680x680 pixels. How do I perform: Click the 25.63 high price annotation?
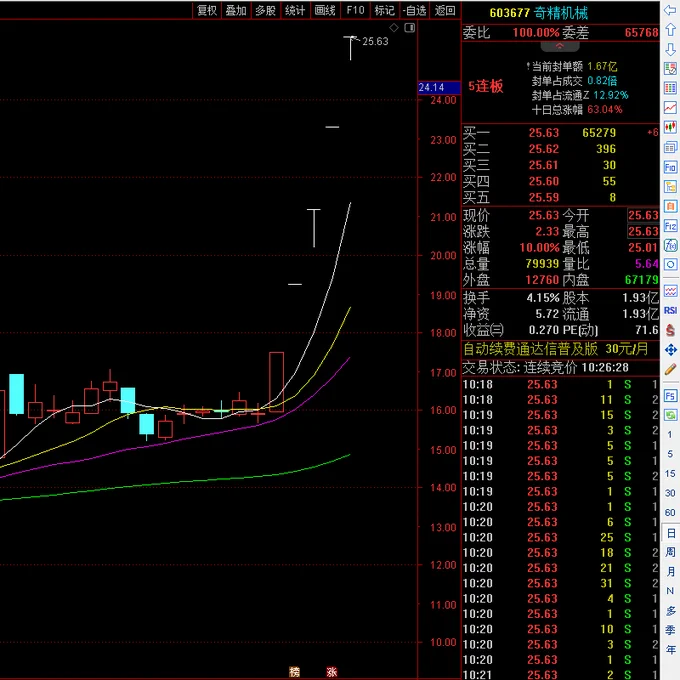pyautogui.click(x=375, y=41)
